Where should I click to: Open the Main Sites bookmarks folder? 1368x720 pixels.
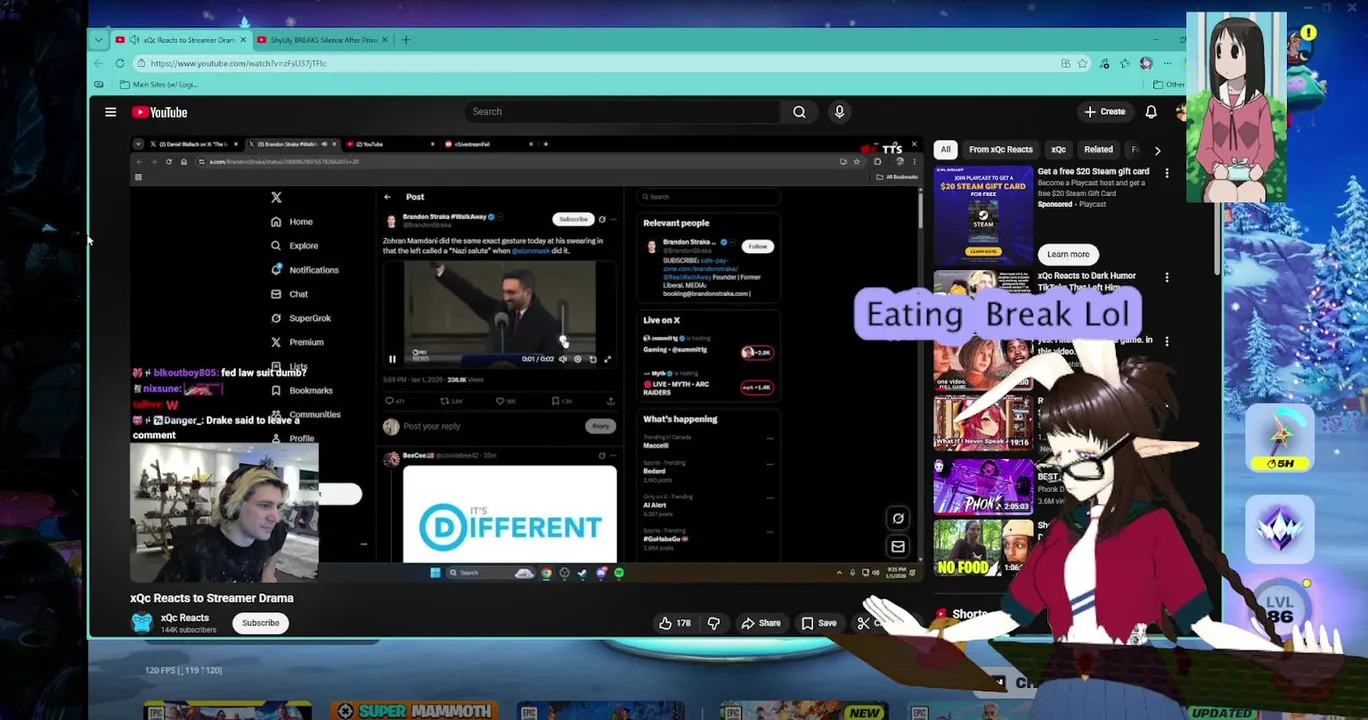[x=157, y=84]
